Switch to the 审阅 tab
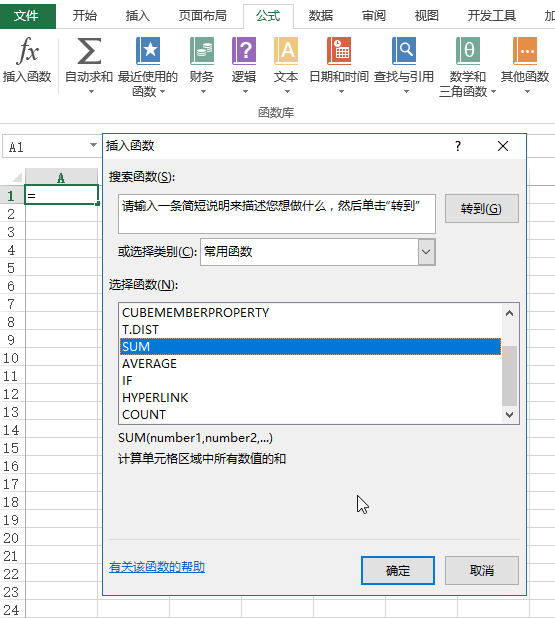555x618 pixels. tap(374, 16)
